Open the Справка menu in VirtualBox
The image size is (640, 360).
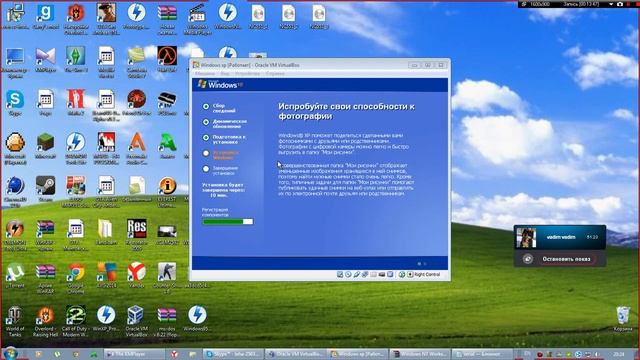point(275,74)
